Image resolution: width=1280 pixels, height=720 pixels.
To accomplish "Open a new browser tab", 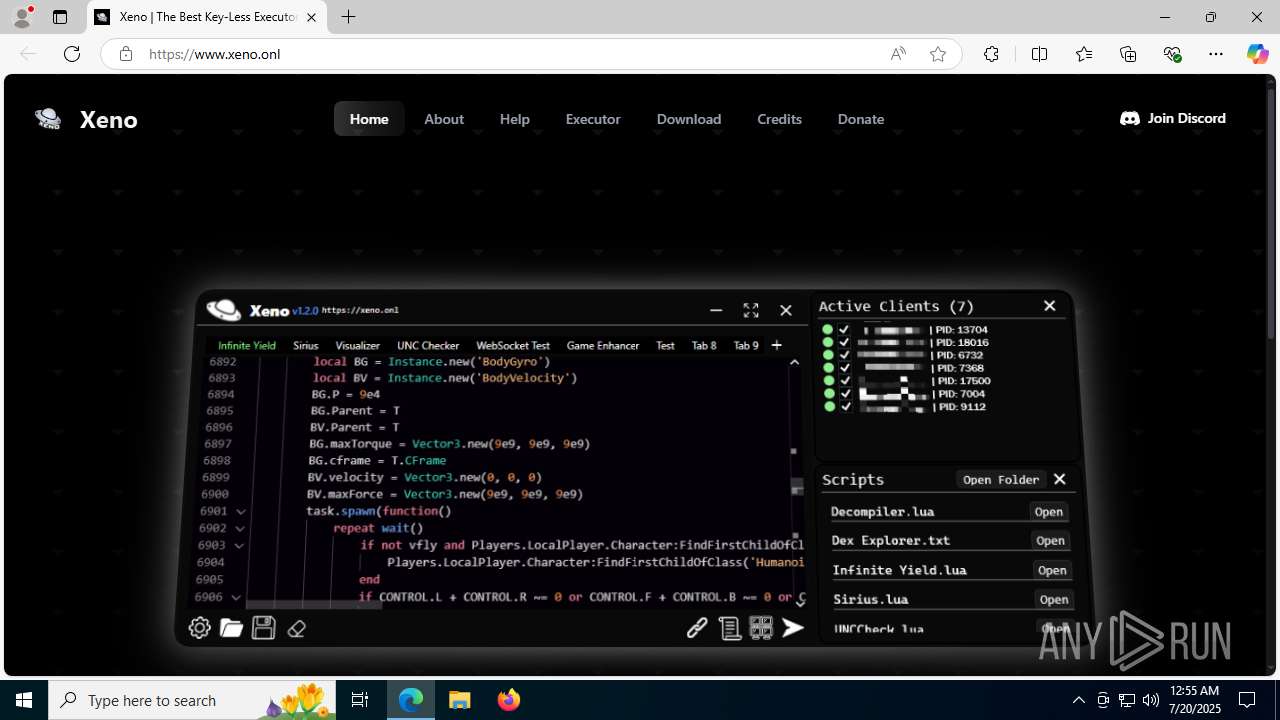I will 348,17.
